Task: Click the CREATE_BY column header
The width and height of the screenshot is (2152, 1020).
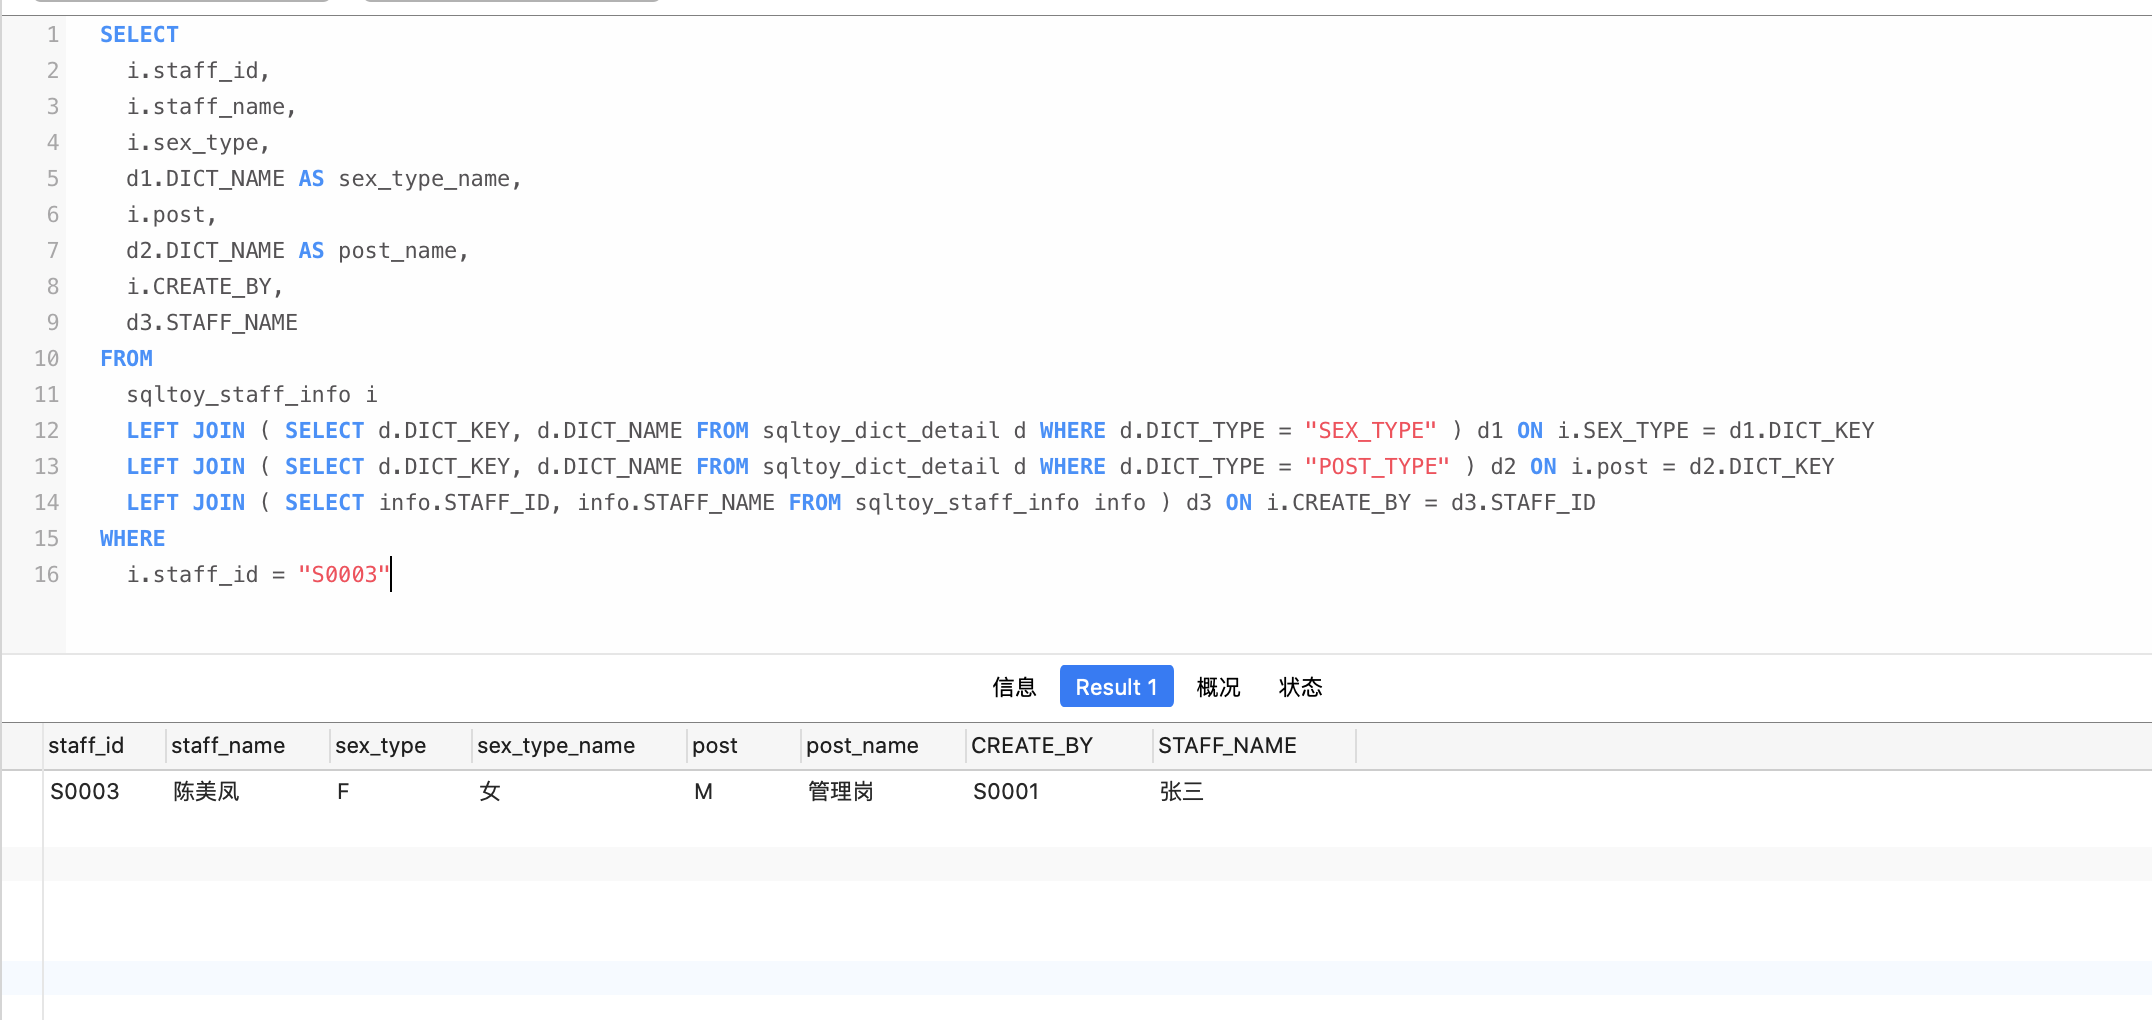Action: [1032, 745]
